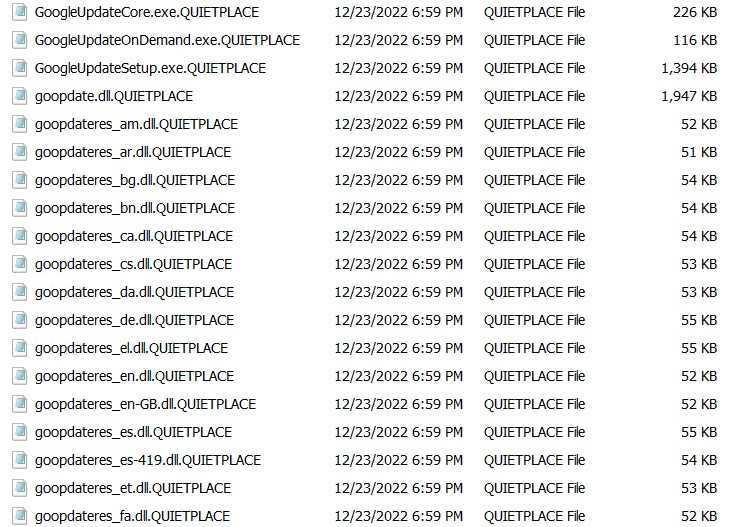Click the icon of goopdateres_cs.dll.QUIETPLACE
741x527 pixels.
(x=20, y=264)
